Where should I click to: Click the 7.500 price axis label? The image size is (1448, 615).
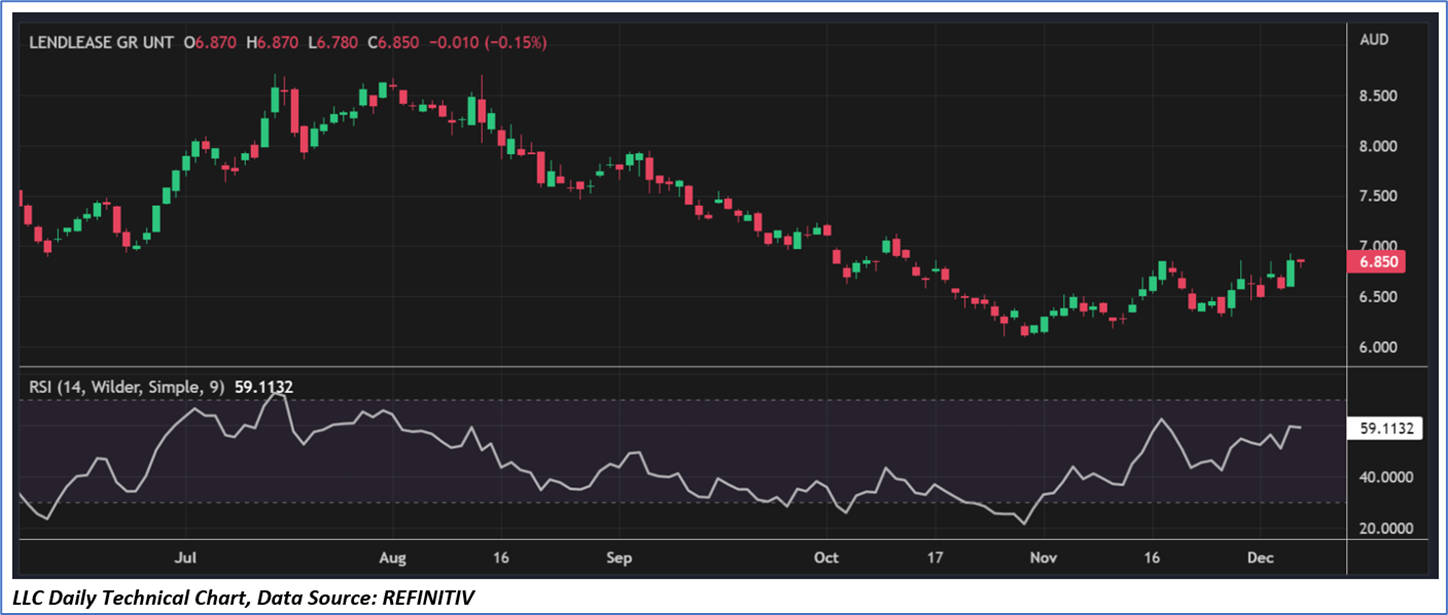[1378, 196]
